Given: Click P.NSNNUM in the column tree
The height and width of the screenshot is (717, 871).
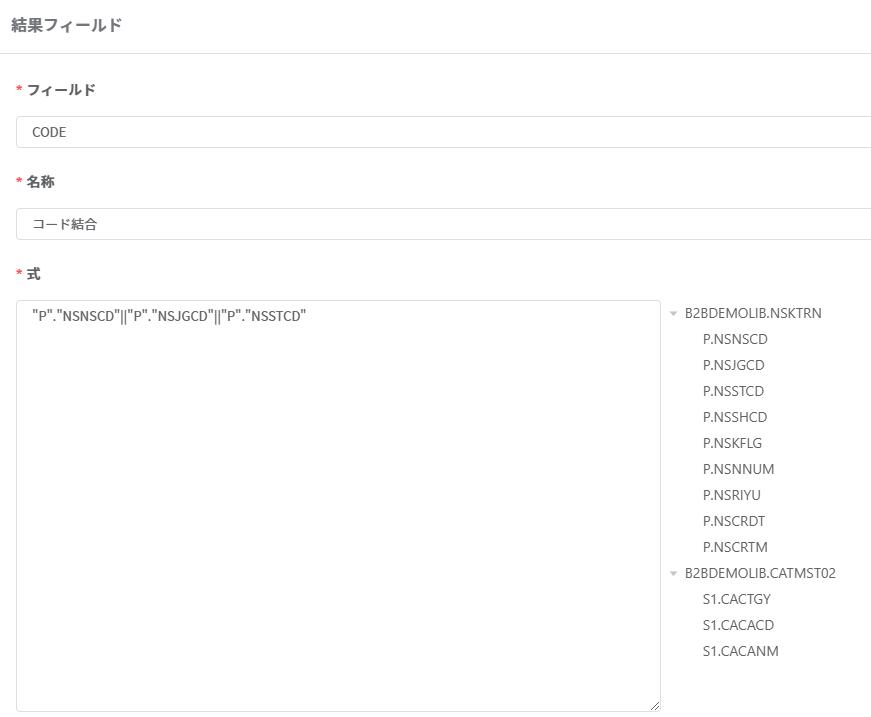Looking at the screenshot, I should 738,469.
